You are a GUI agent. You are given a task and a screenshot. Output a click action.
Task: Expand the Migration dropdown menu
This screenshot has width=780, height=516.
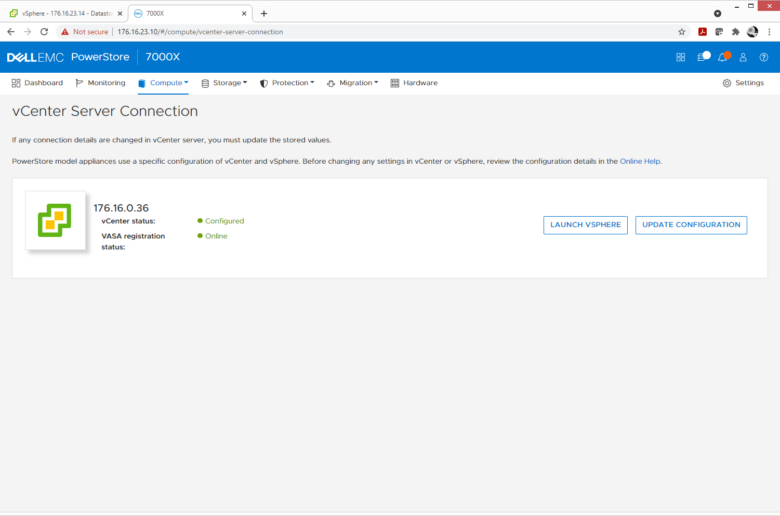[352, 83]
